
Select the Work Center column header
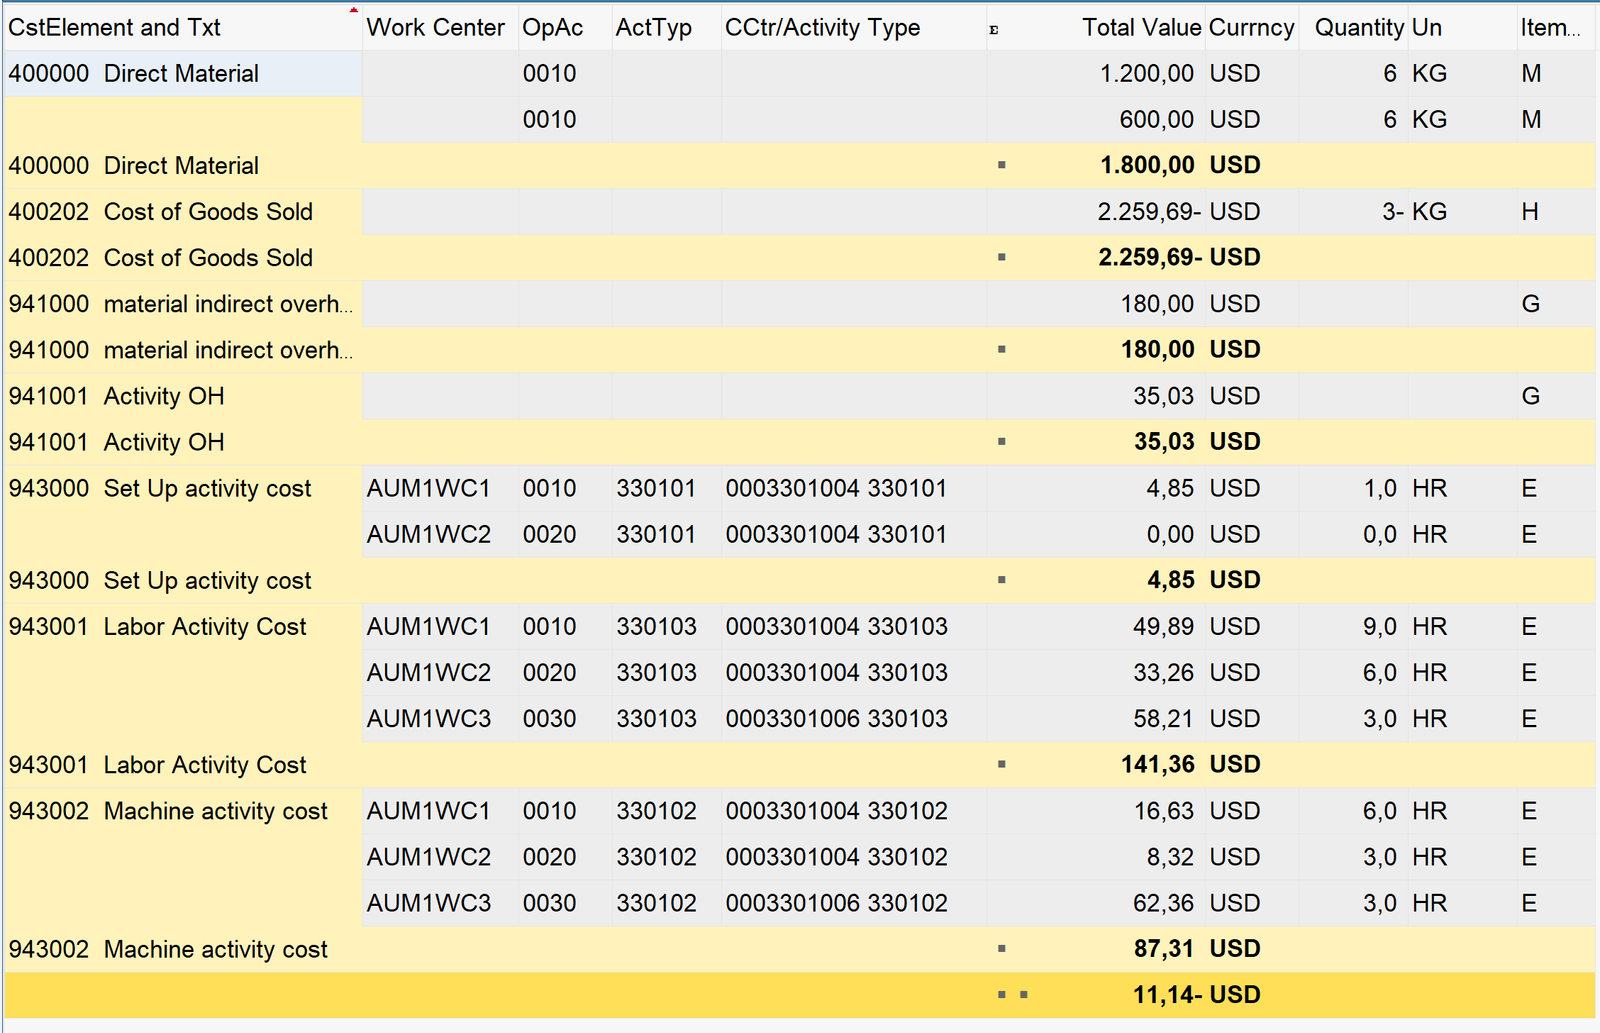click(x=435, y=28)
